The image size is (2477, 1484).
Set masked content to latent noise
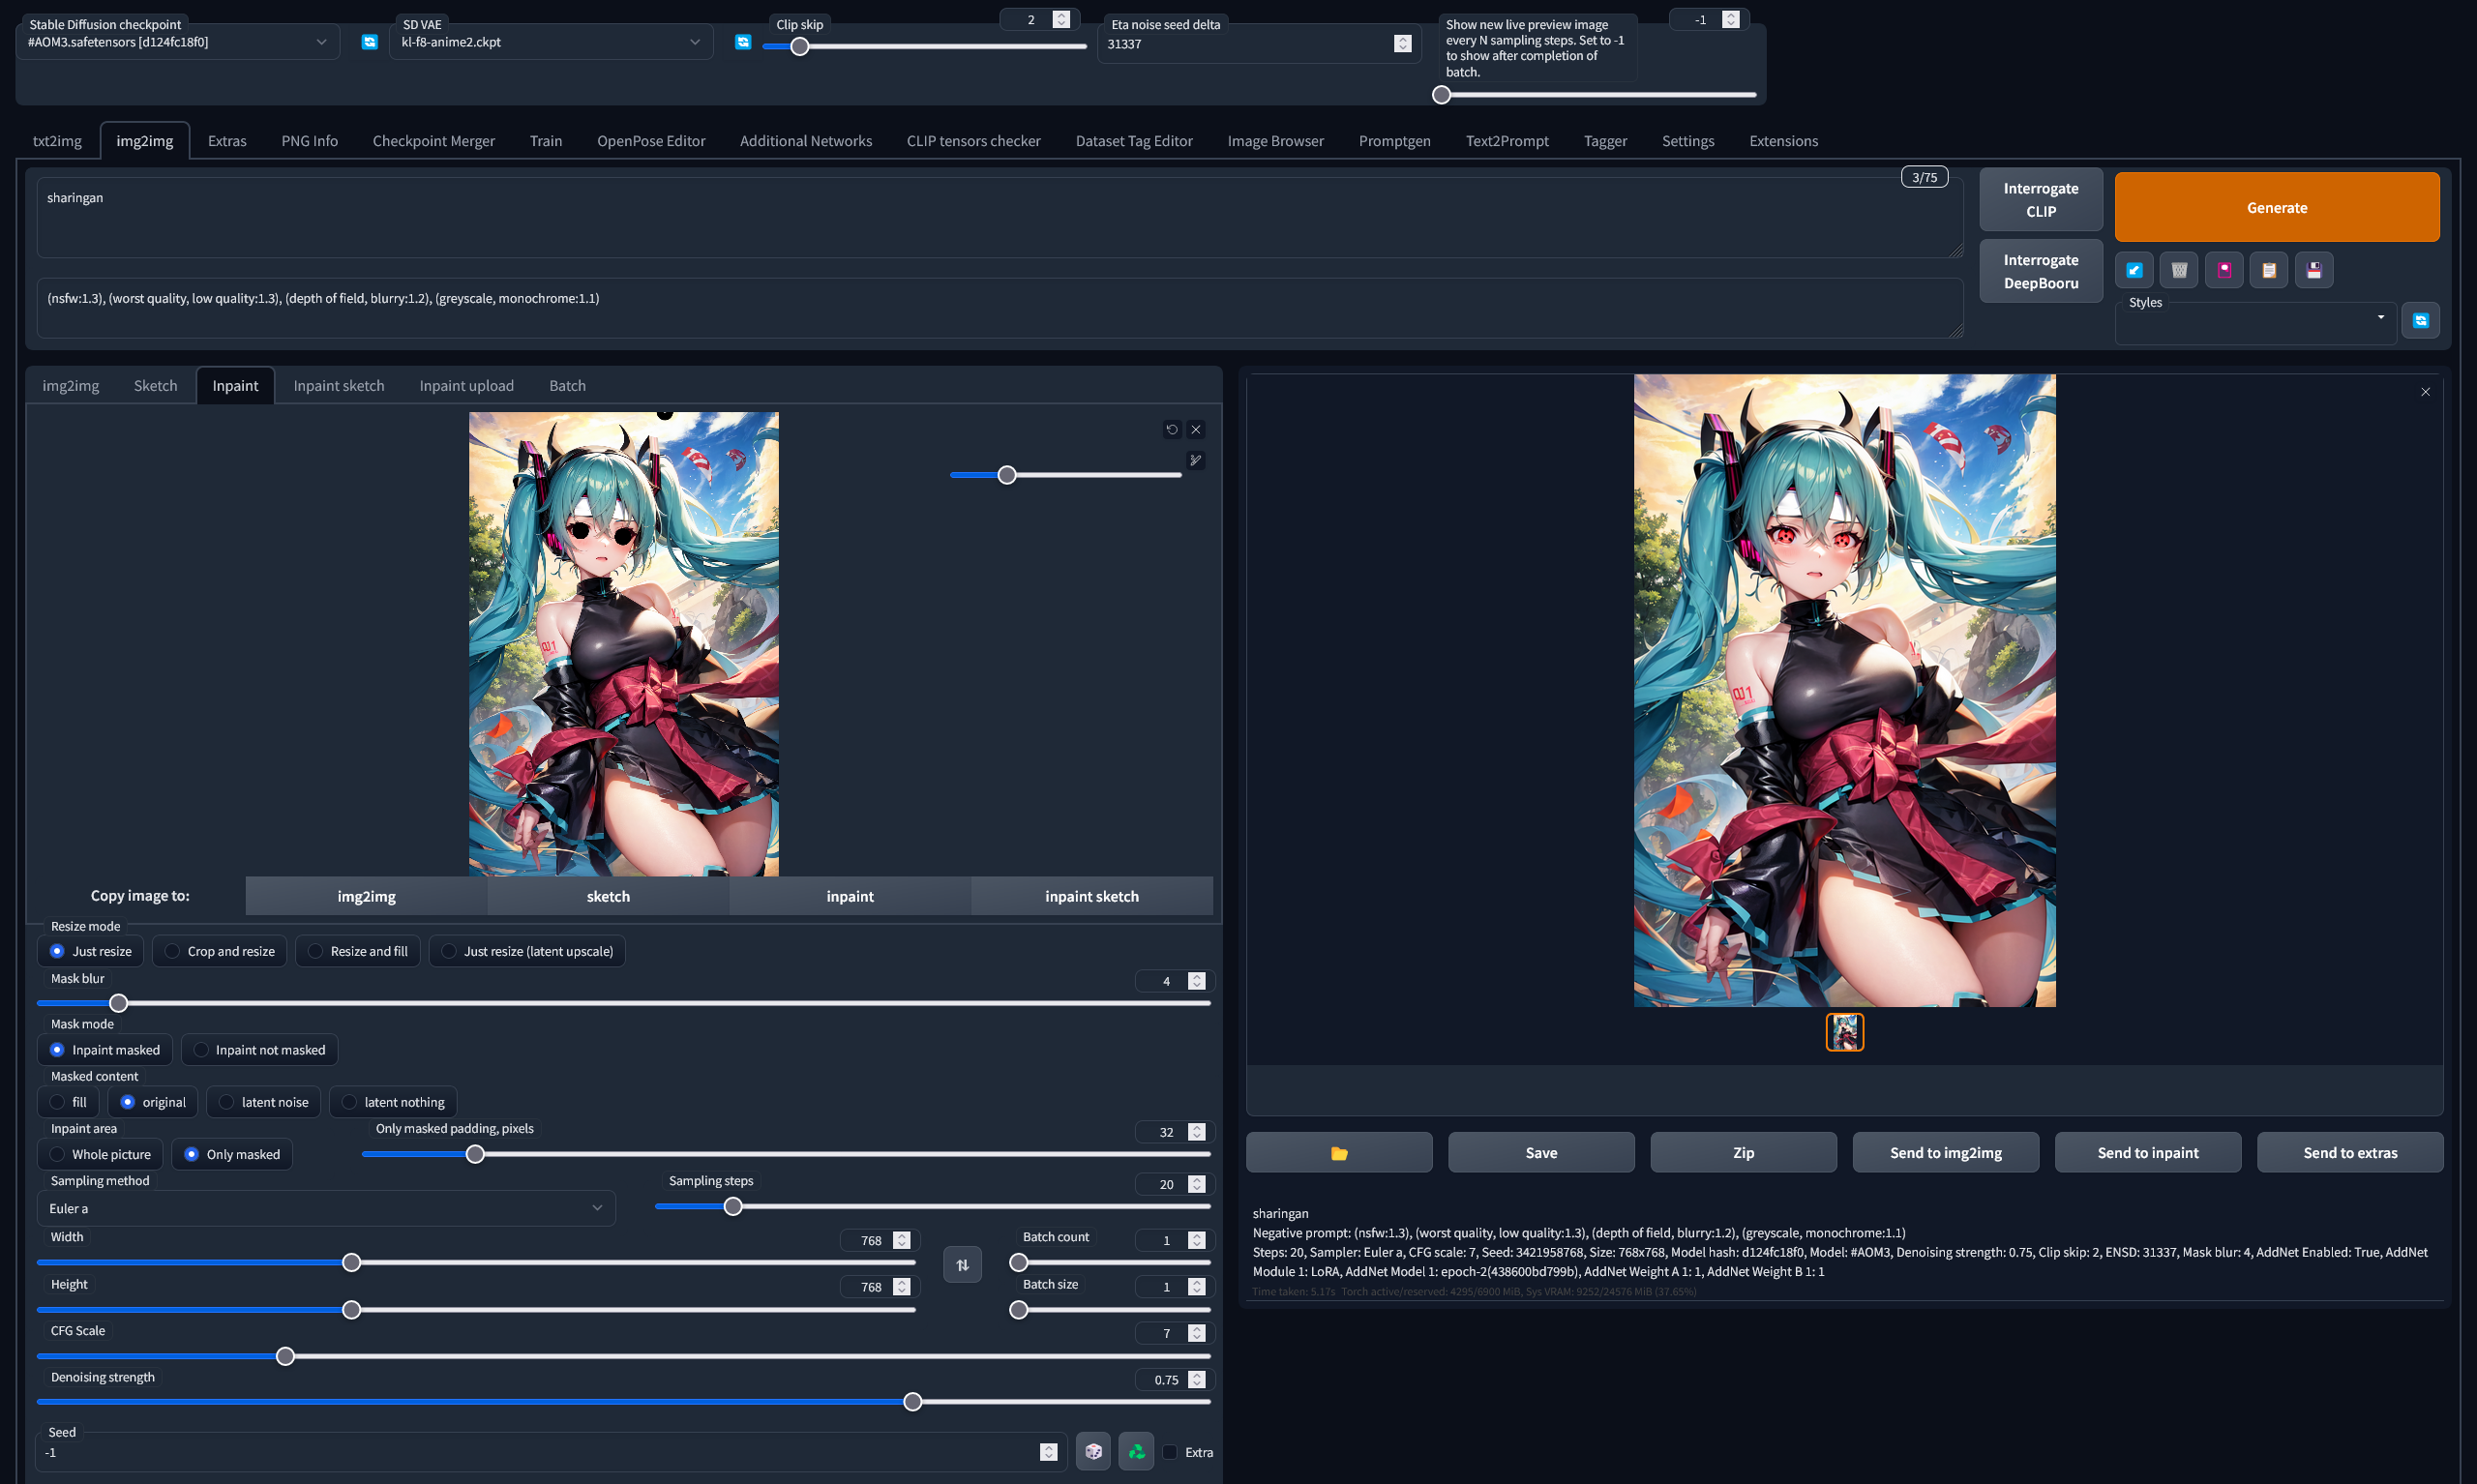tap(264, 1102)
